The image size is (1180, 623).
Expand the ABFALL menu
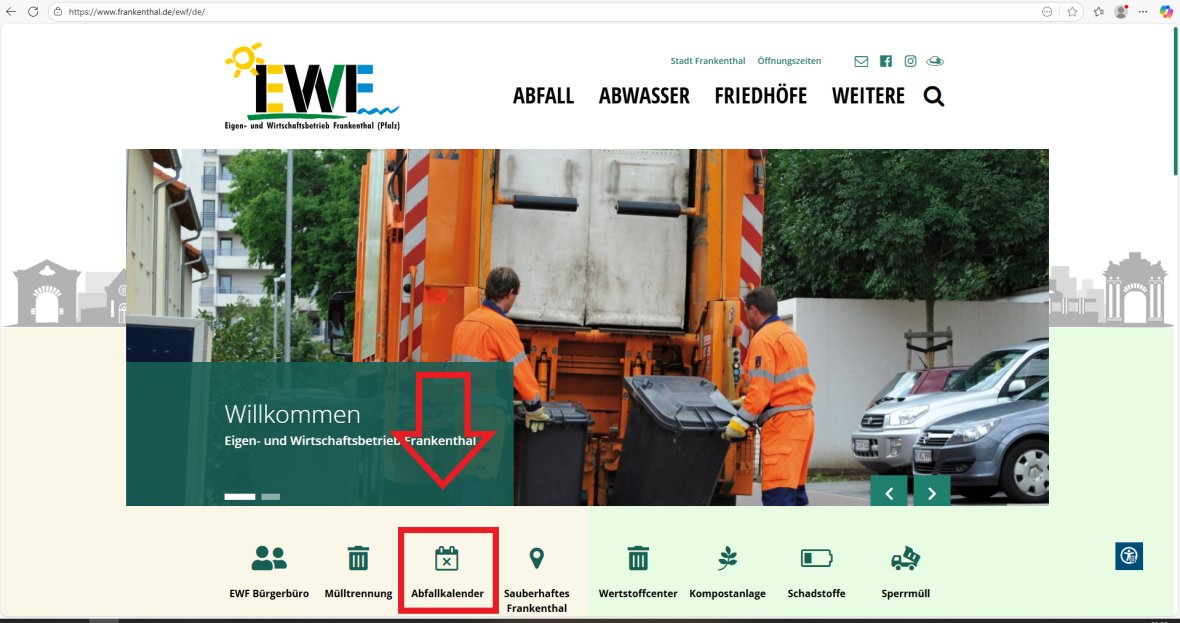543,96
